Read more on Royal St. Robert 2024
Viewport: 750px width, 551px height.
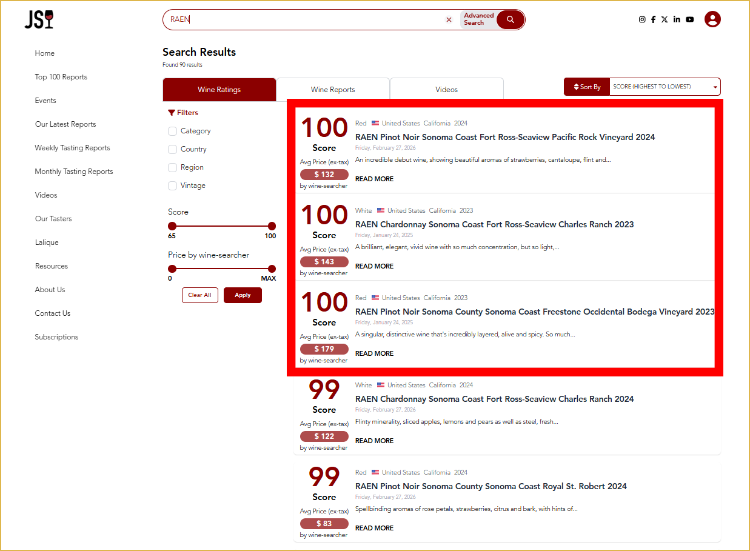click(x=374, y=528)
